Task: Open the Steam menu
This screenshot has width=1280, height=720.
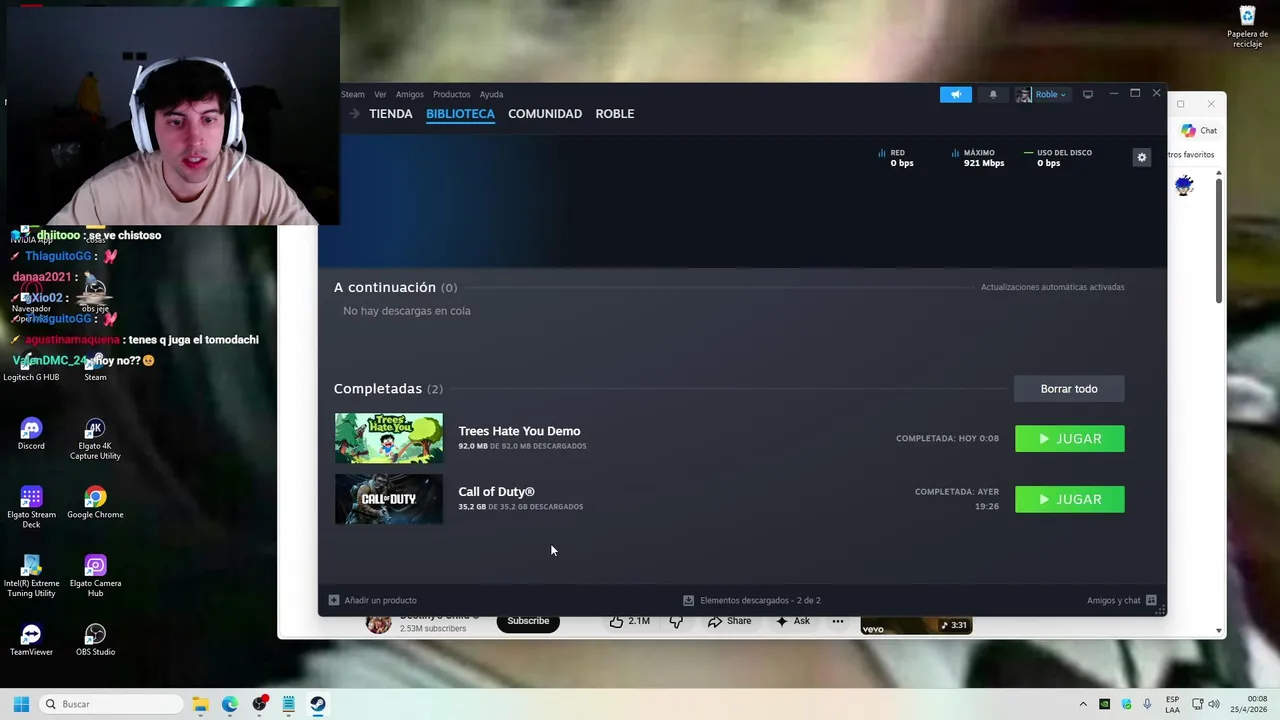Action: (x=353, y=94)
